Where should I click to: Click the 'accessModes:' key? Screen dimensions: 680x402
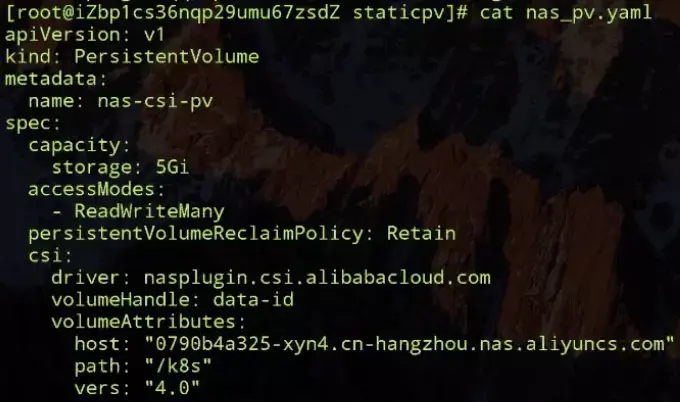coord(96,190)
